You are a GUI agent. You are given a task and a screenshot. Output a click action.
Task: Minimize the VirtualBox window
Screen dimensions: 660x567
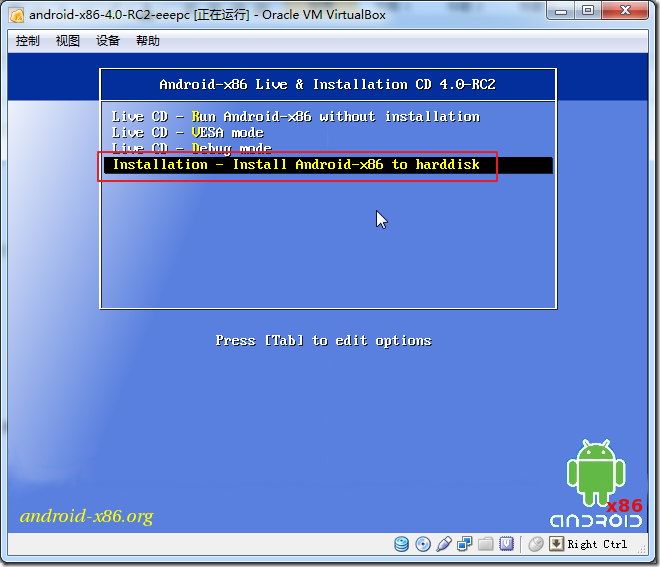tap(561, 11)
